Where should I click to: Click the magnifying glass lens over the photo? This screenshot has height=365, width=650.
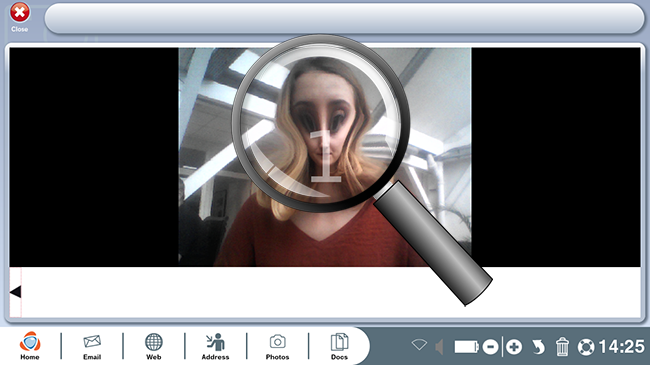point(320,123)
